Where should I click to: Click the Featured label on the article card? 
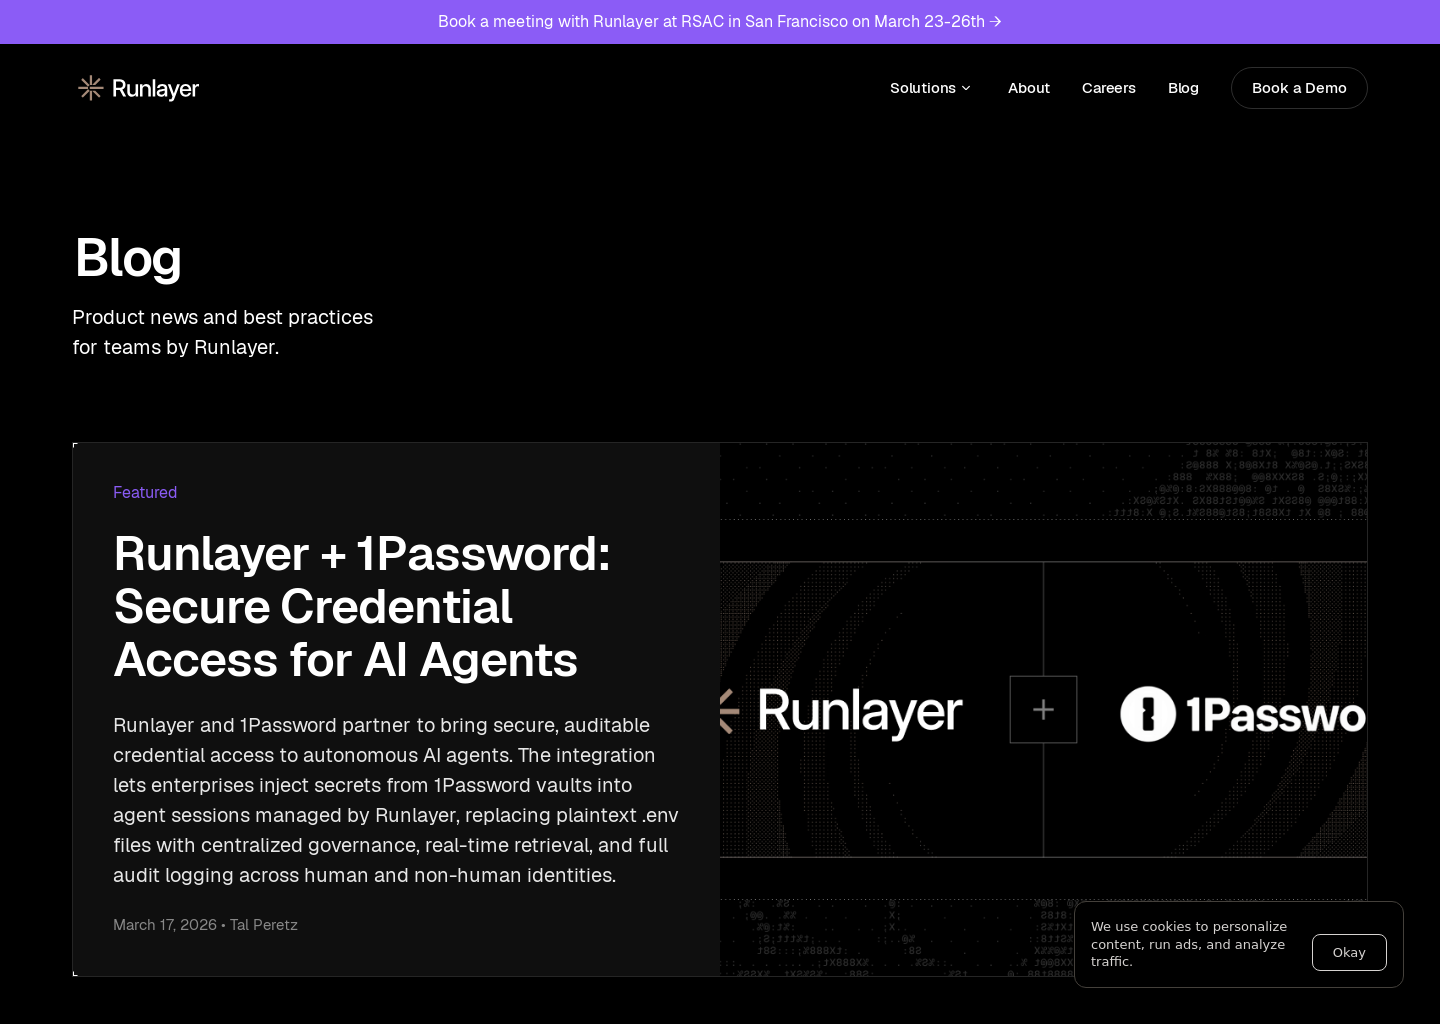[145, 492]
